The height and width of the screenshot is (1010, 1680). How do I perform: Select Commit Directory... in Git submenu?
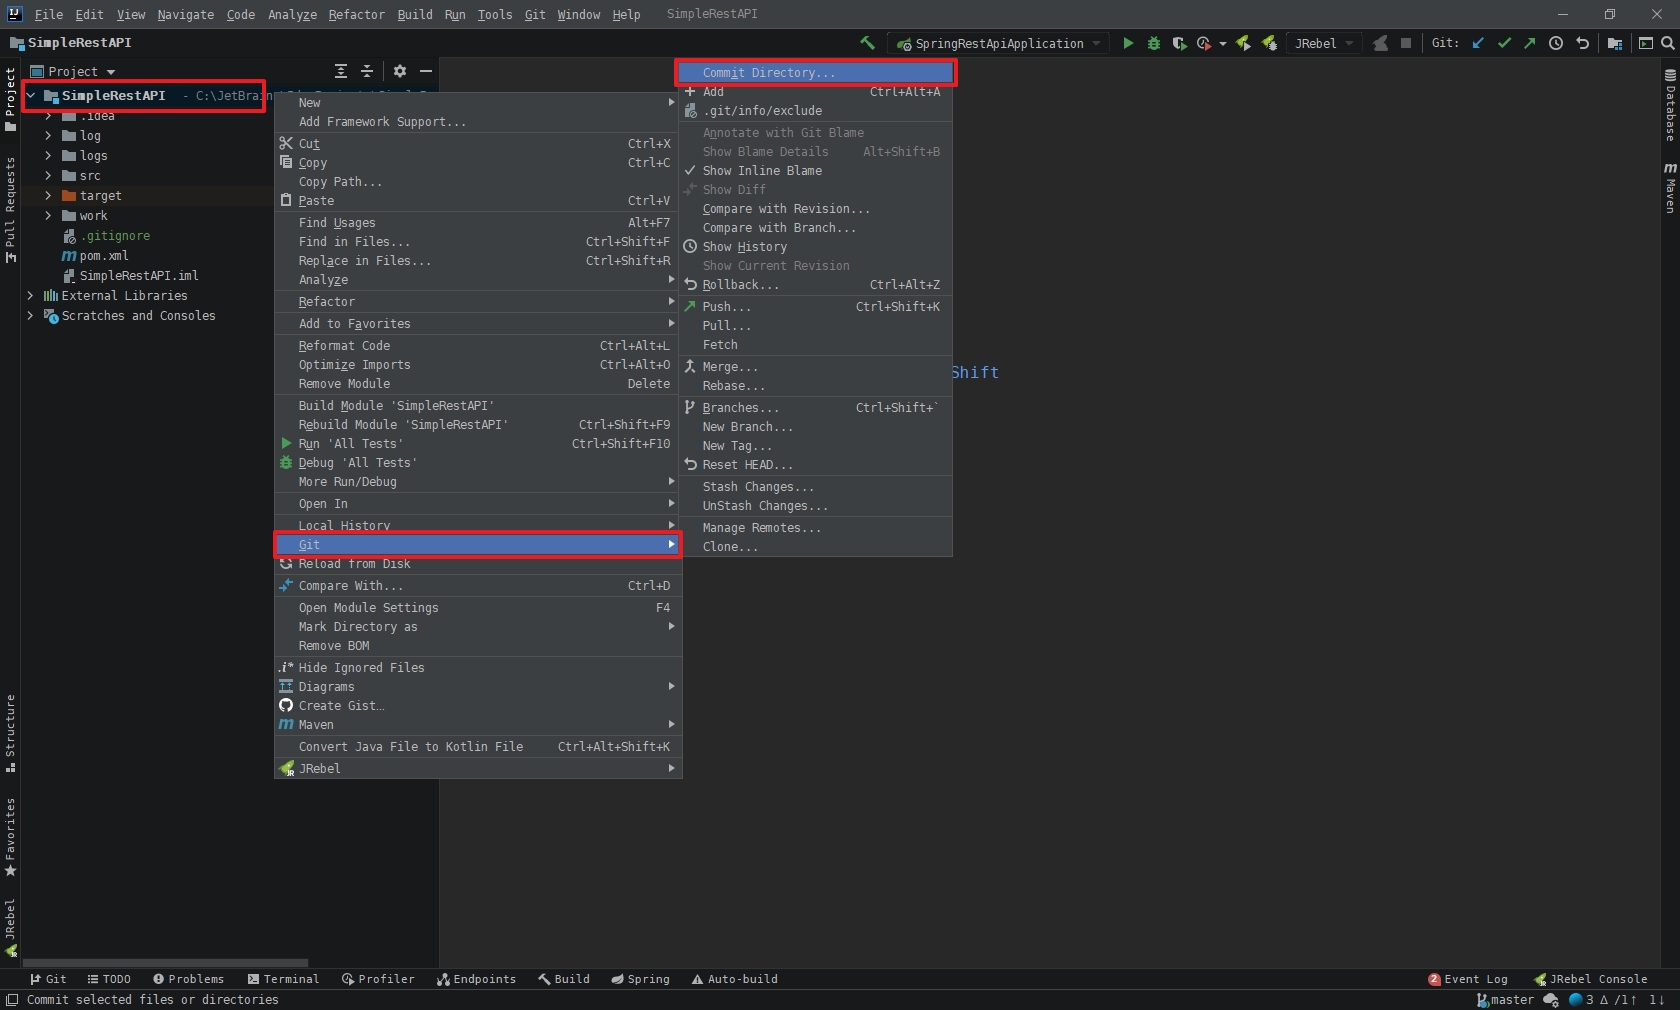pos(815,73)
